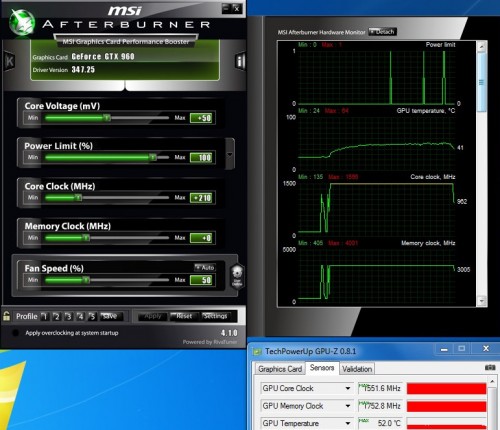Click the Afterburner version 4.1.0 label
This screenshot has height=430, width=500.
[x=229, y=333]
